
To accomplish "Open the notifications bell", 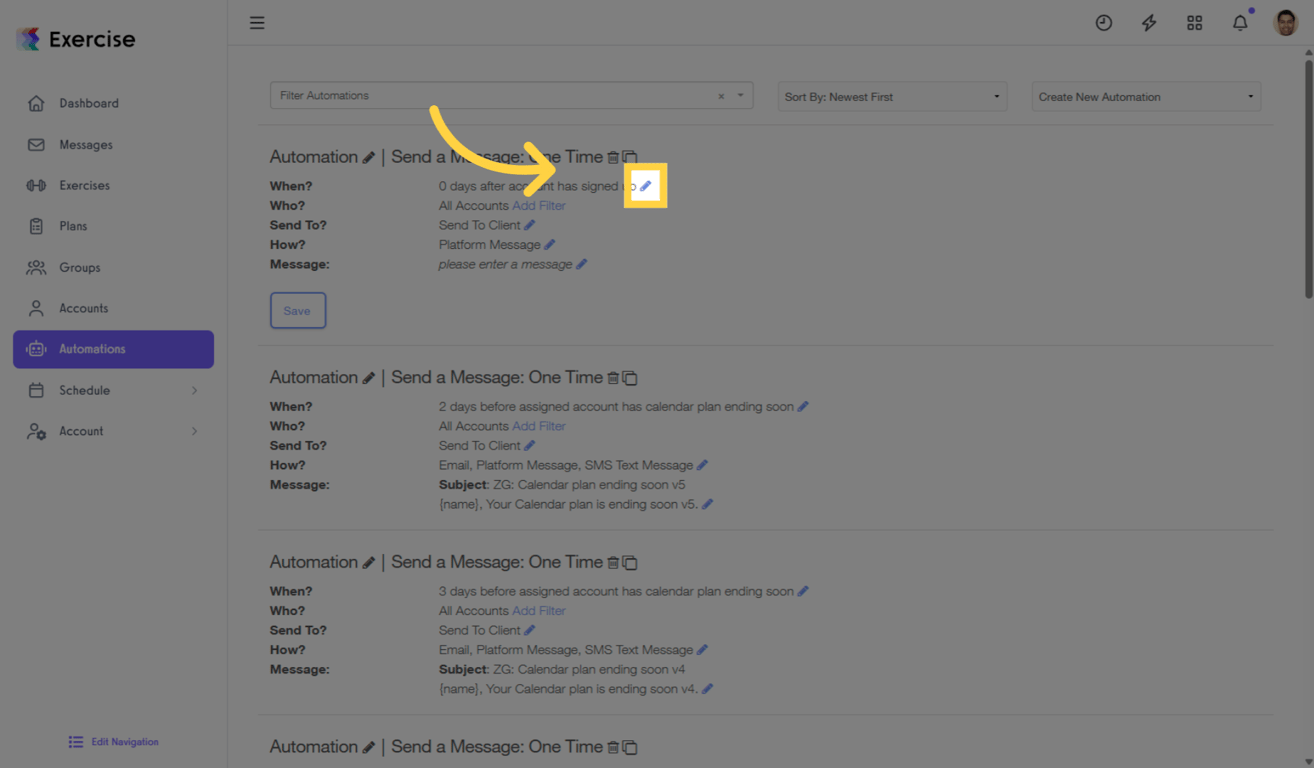I will [1240, 22].
